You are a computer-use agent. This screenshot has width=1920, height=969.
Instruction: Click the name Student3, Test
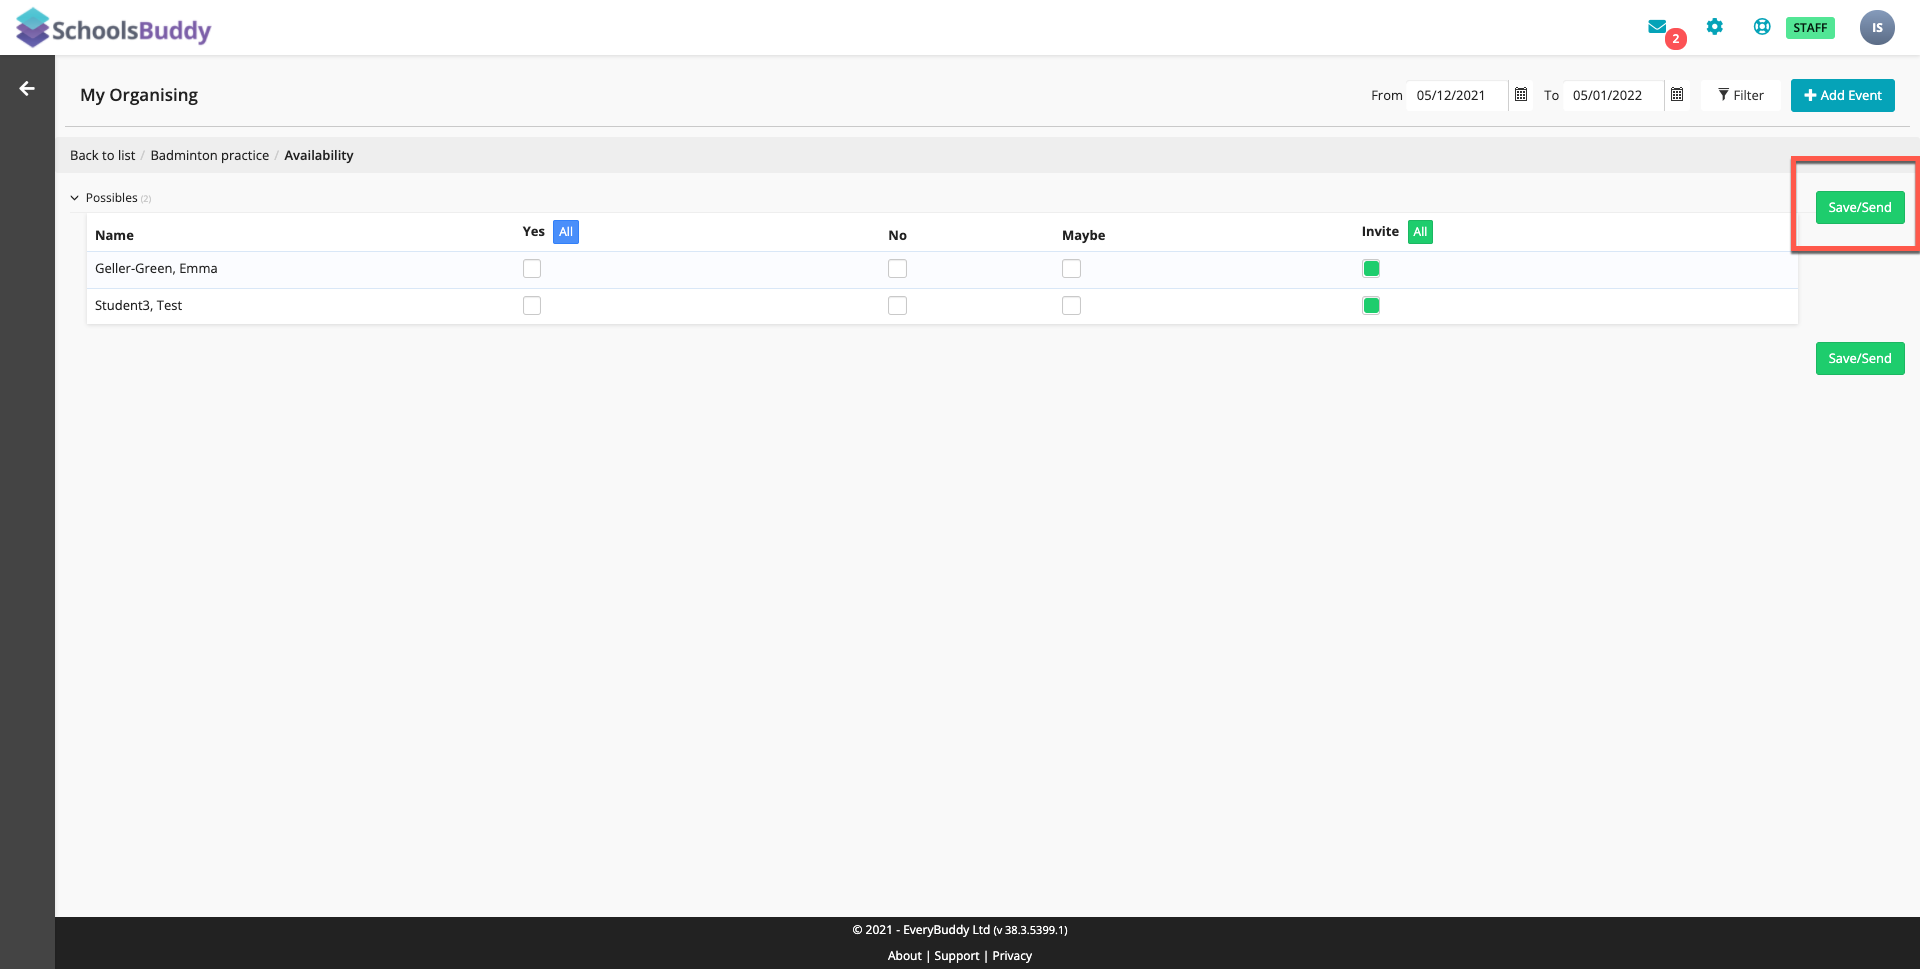coord(138,305)
